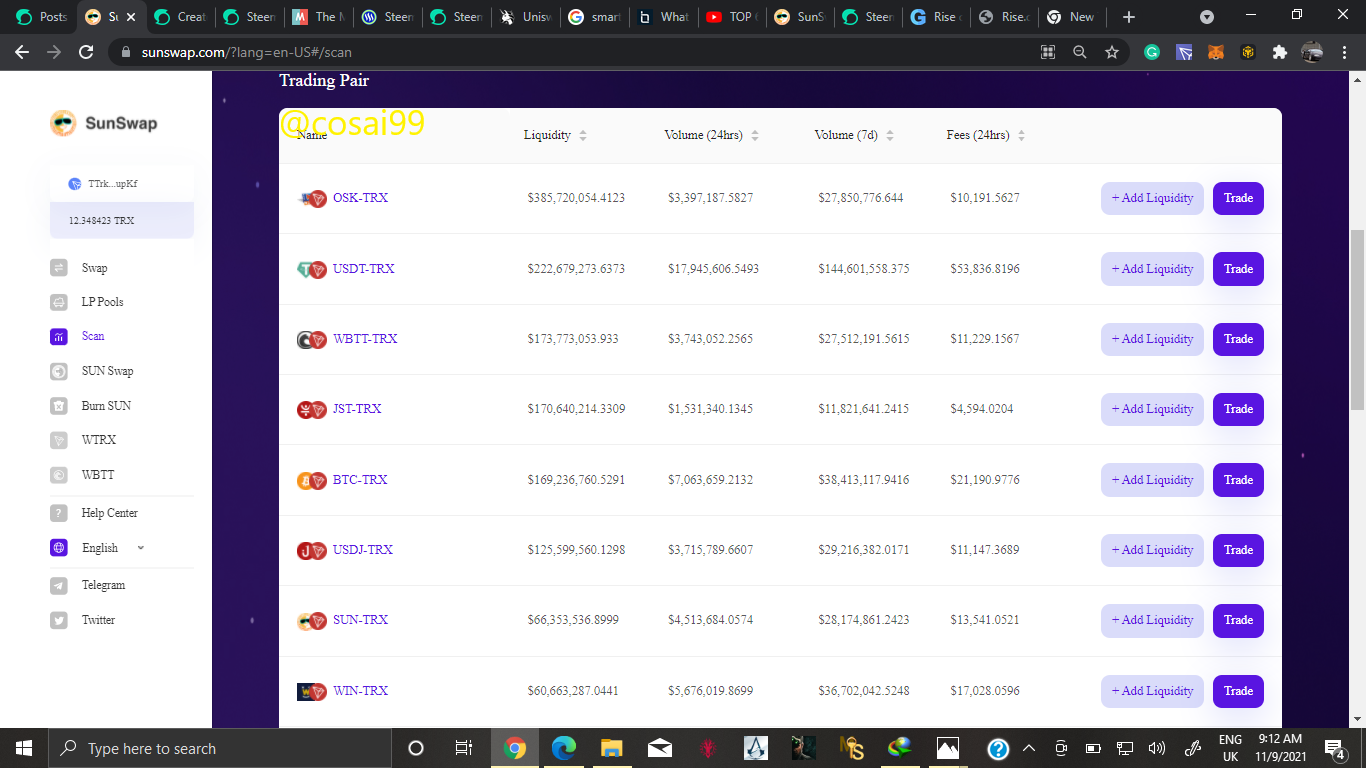Screen dimensions: 1366x768
Task: Open File Explorer from the taskbar
Action: [611, 748]
